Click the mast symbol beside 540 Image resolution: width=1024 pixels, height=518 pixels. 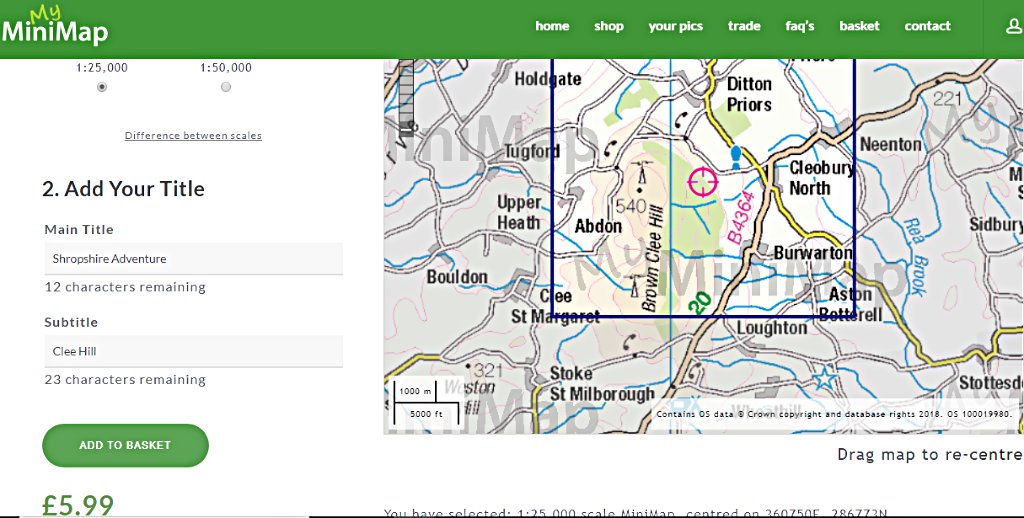coord(642,173)
